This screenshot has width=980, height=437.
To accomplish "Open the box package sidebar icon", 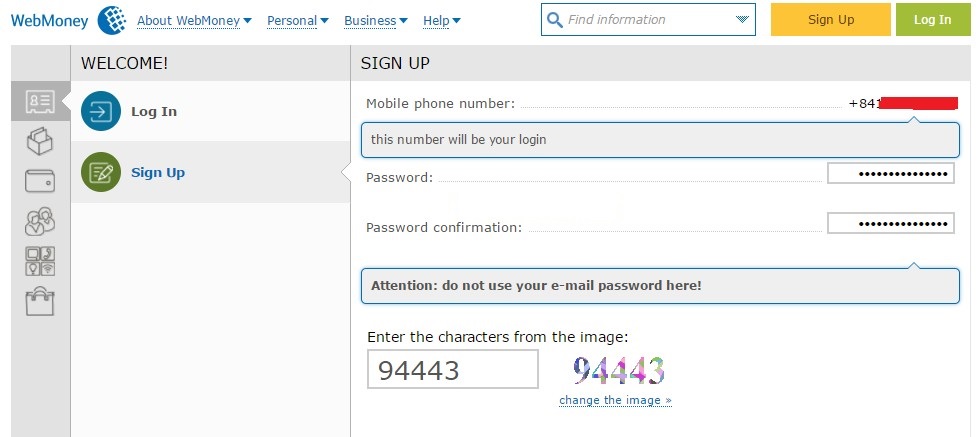I will [x=40, y=141].
